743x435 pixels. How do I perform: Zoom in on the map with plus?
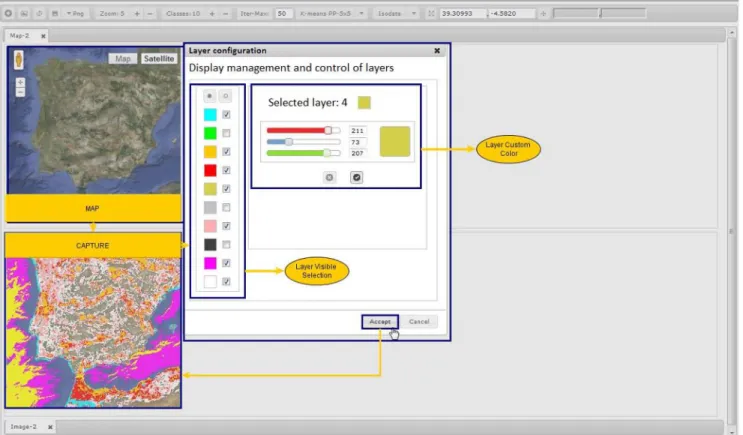(x=20, y=82)
